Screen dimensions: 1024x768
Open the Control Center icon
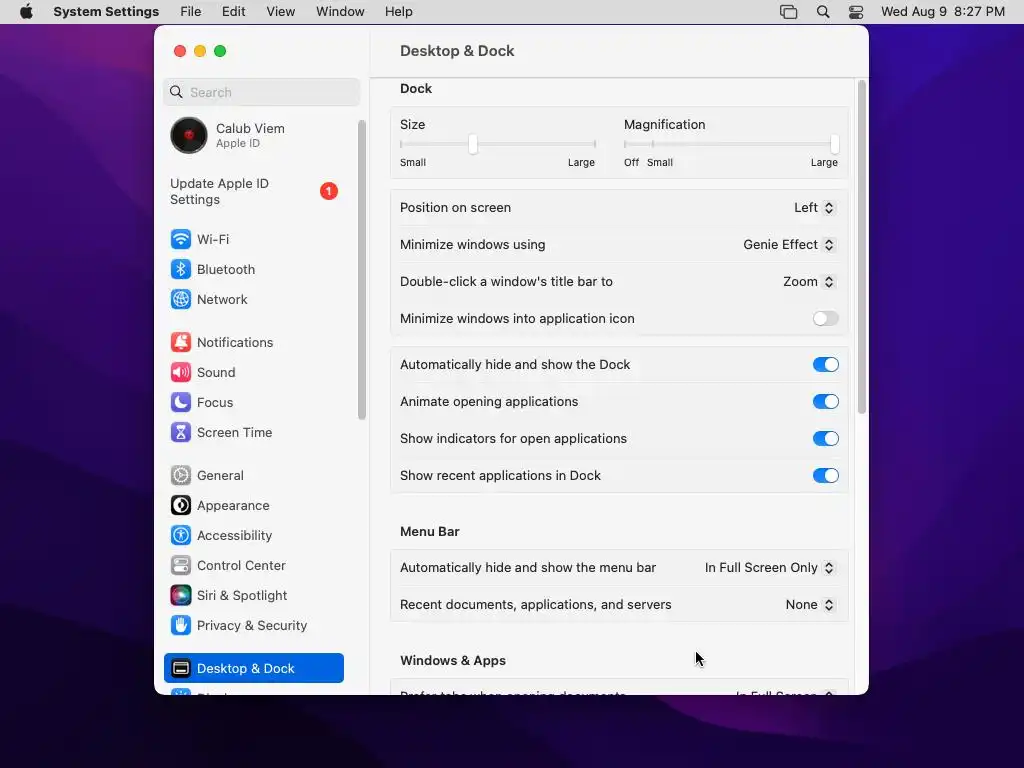tap(181, 566)
